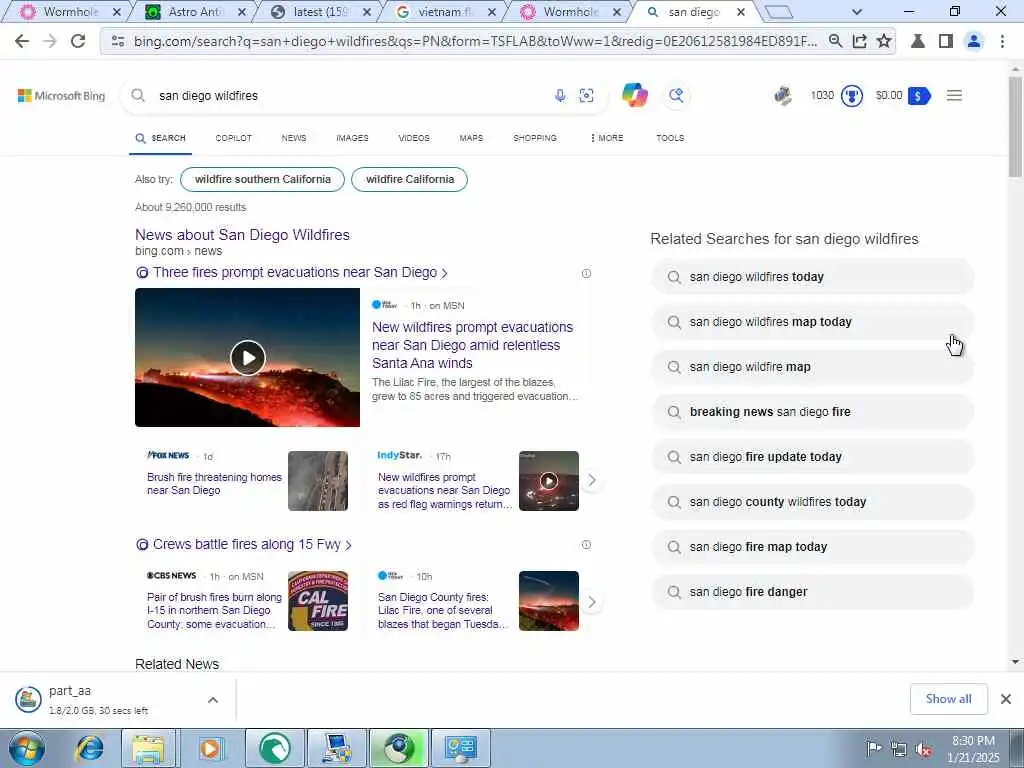This screenshot has height=768, width=1024.
Task: Open visual search camera icon
Action: point(586,96)
